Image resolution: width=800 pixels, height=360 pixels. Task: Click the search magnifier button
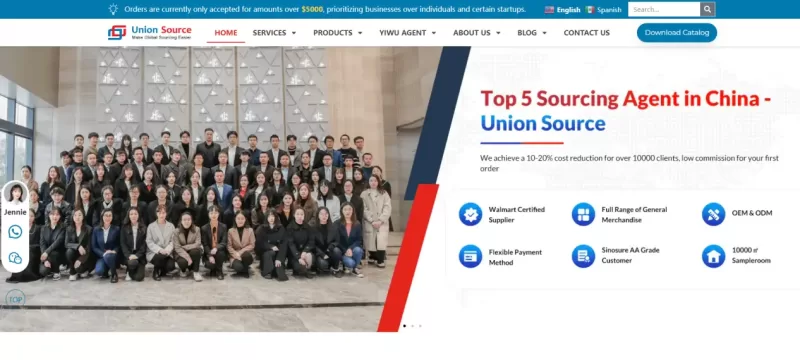tap(707, 9)
